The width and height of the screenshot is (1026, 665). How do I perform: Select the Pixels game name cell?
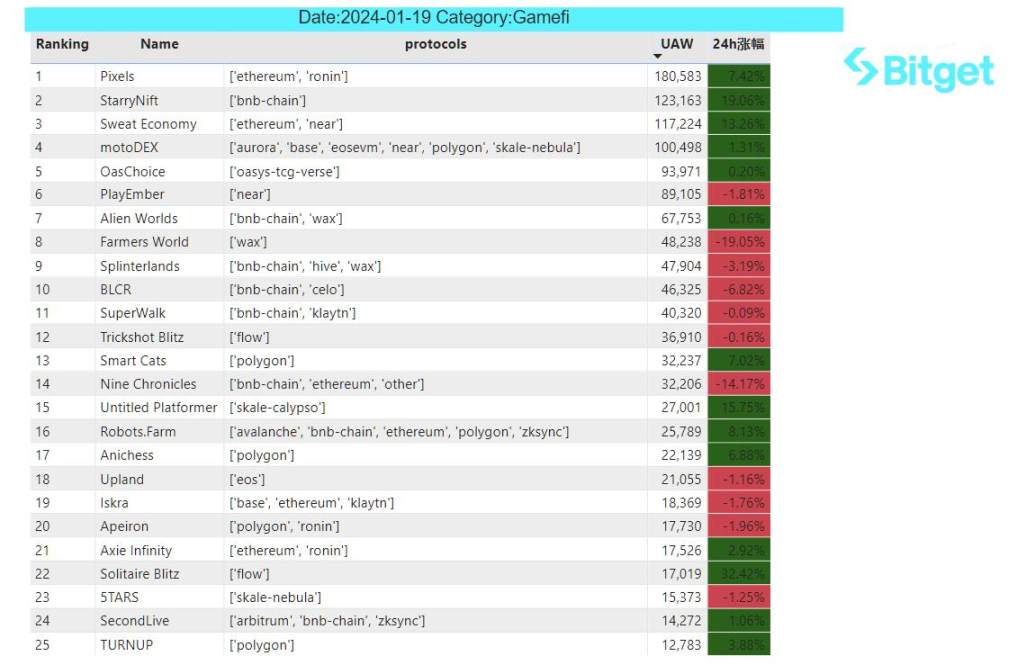(x=117, y=77)
